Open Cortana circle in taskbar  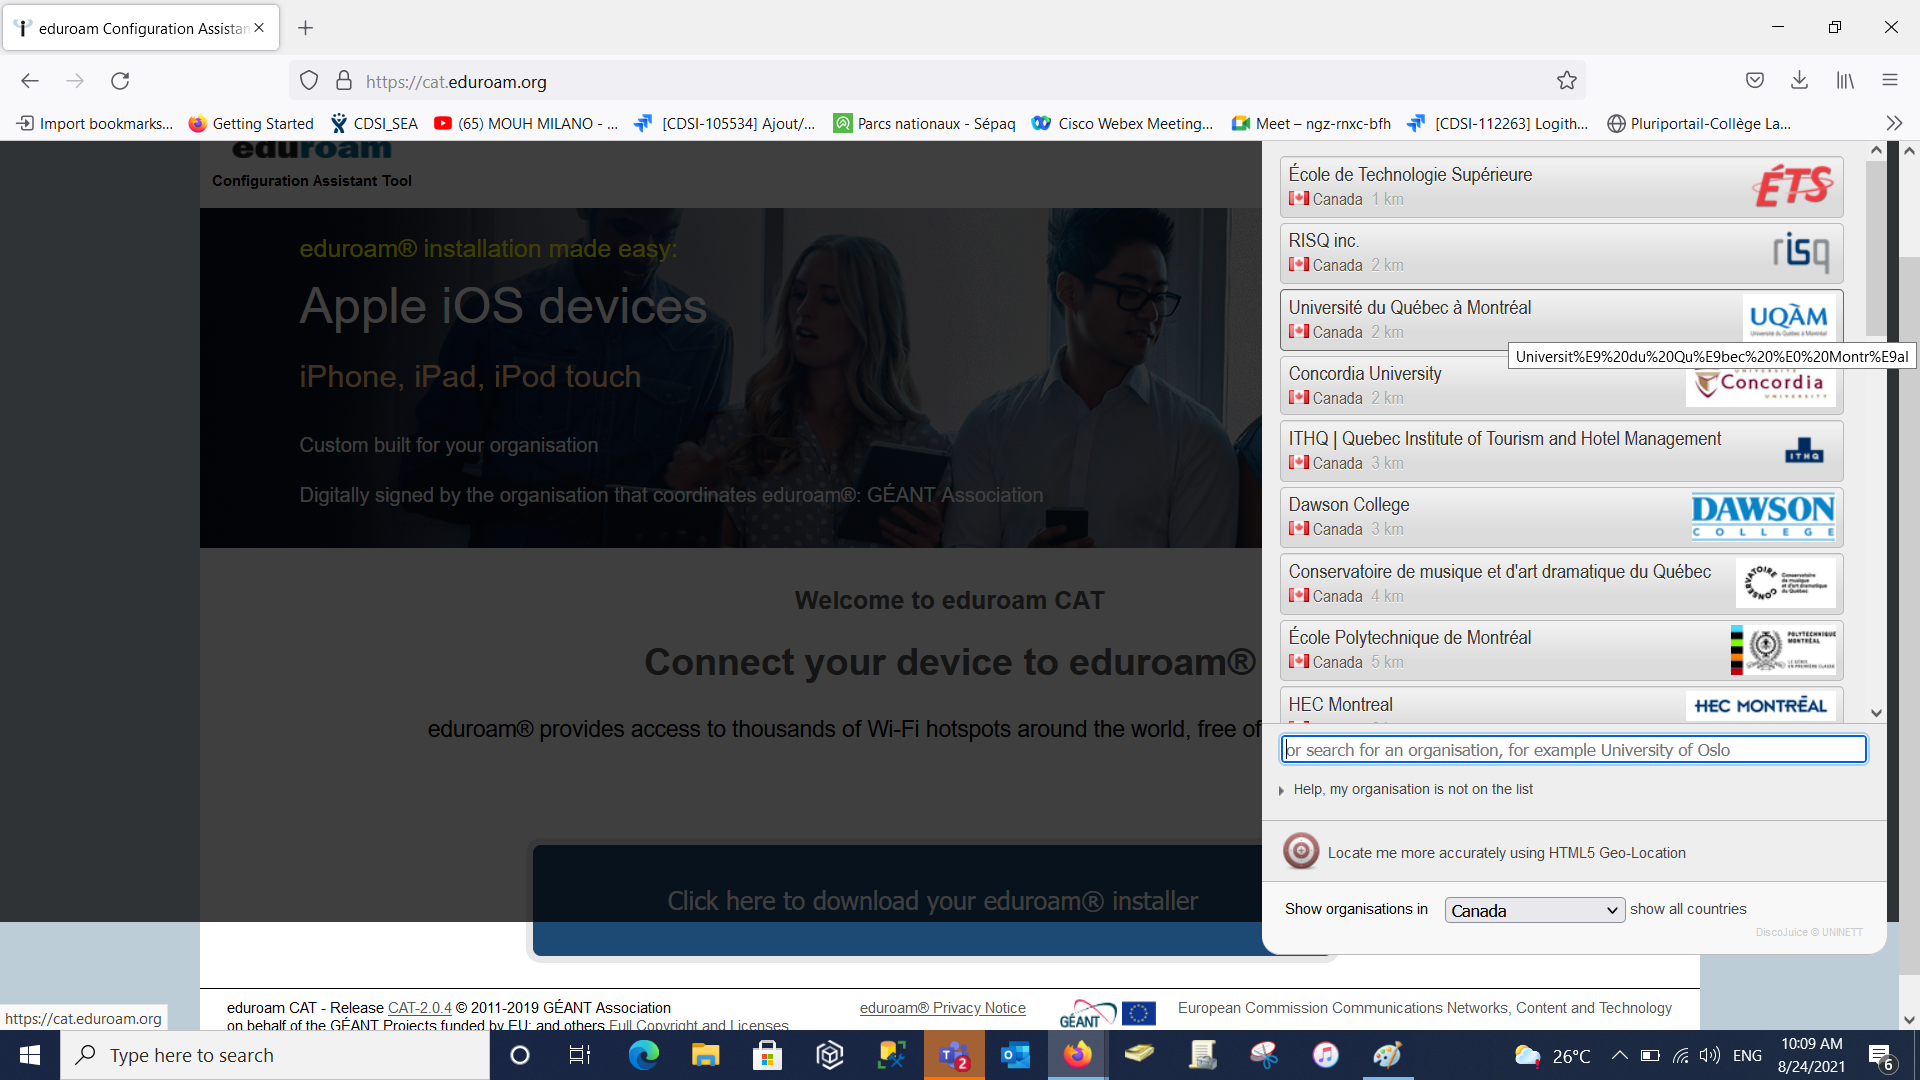(x=520, y=1055)
